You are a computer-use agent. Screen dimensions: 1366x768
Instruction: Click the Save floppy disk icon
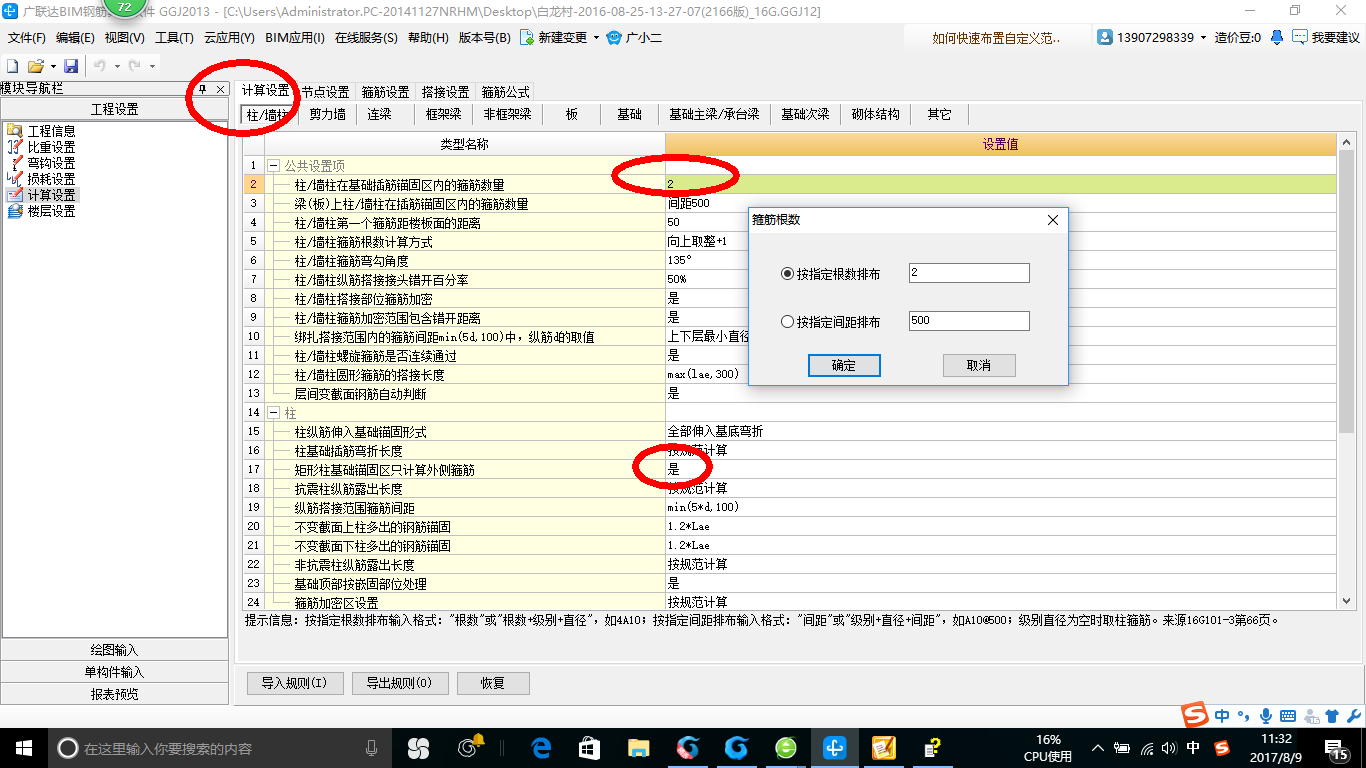point(71,66)
